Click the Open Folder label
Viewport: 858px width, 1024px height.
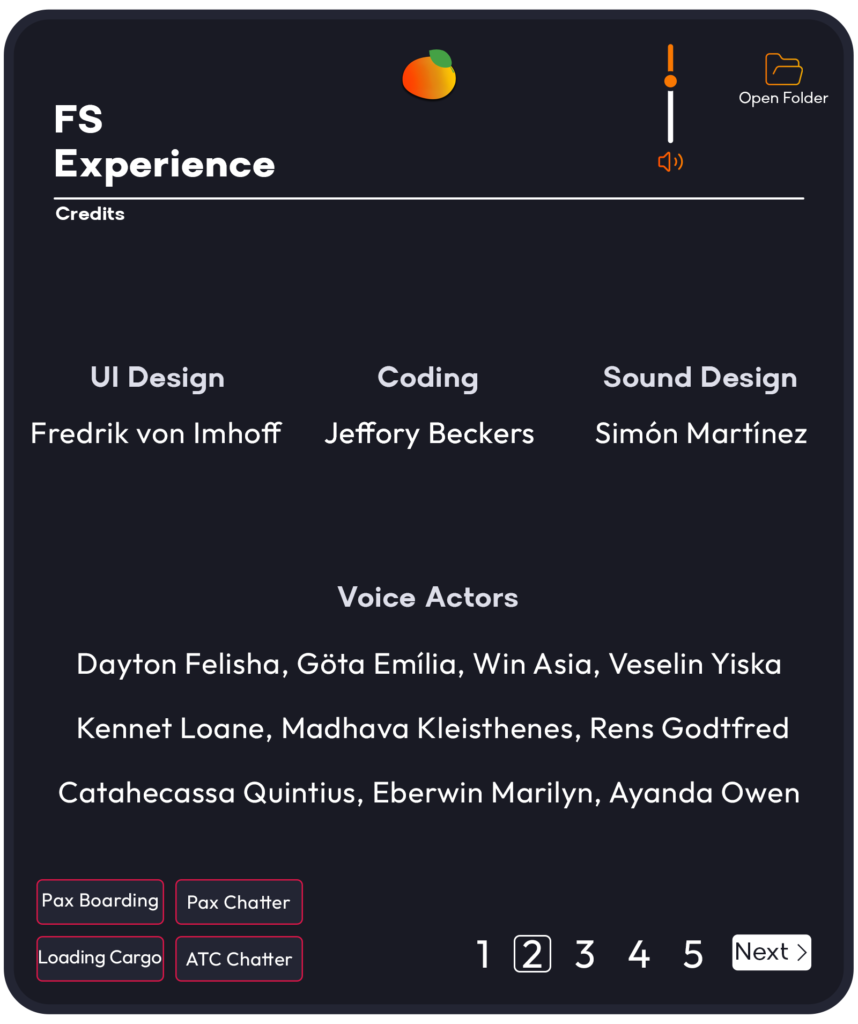tap(783, 98)
